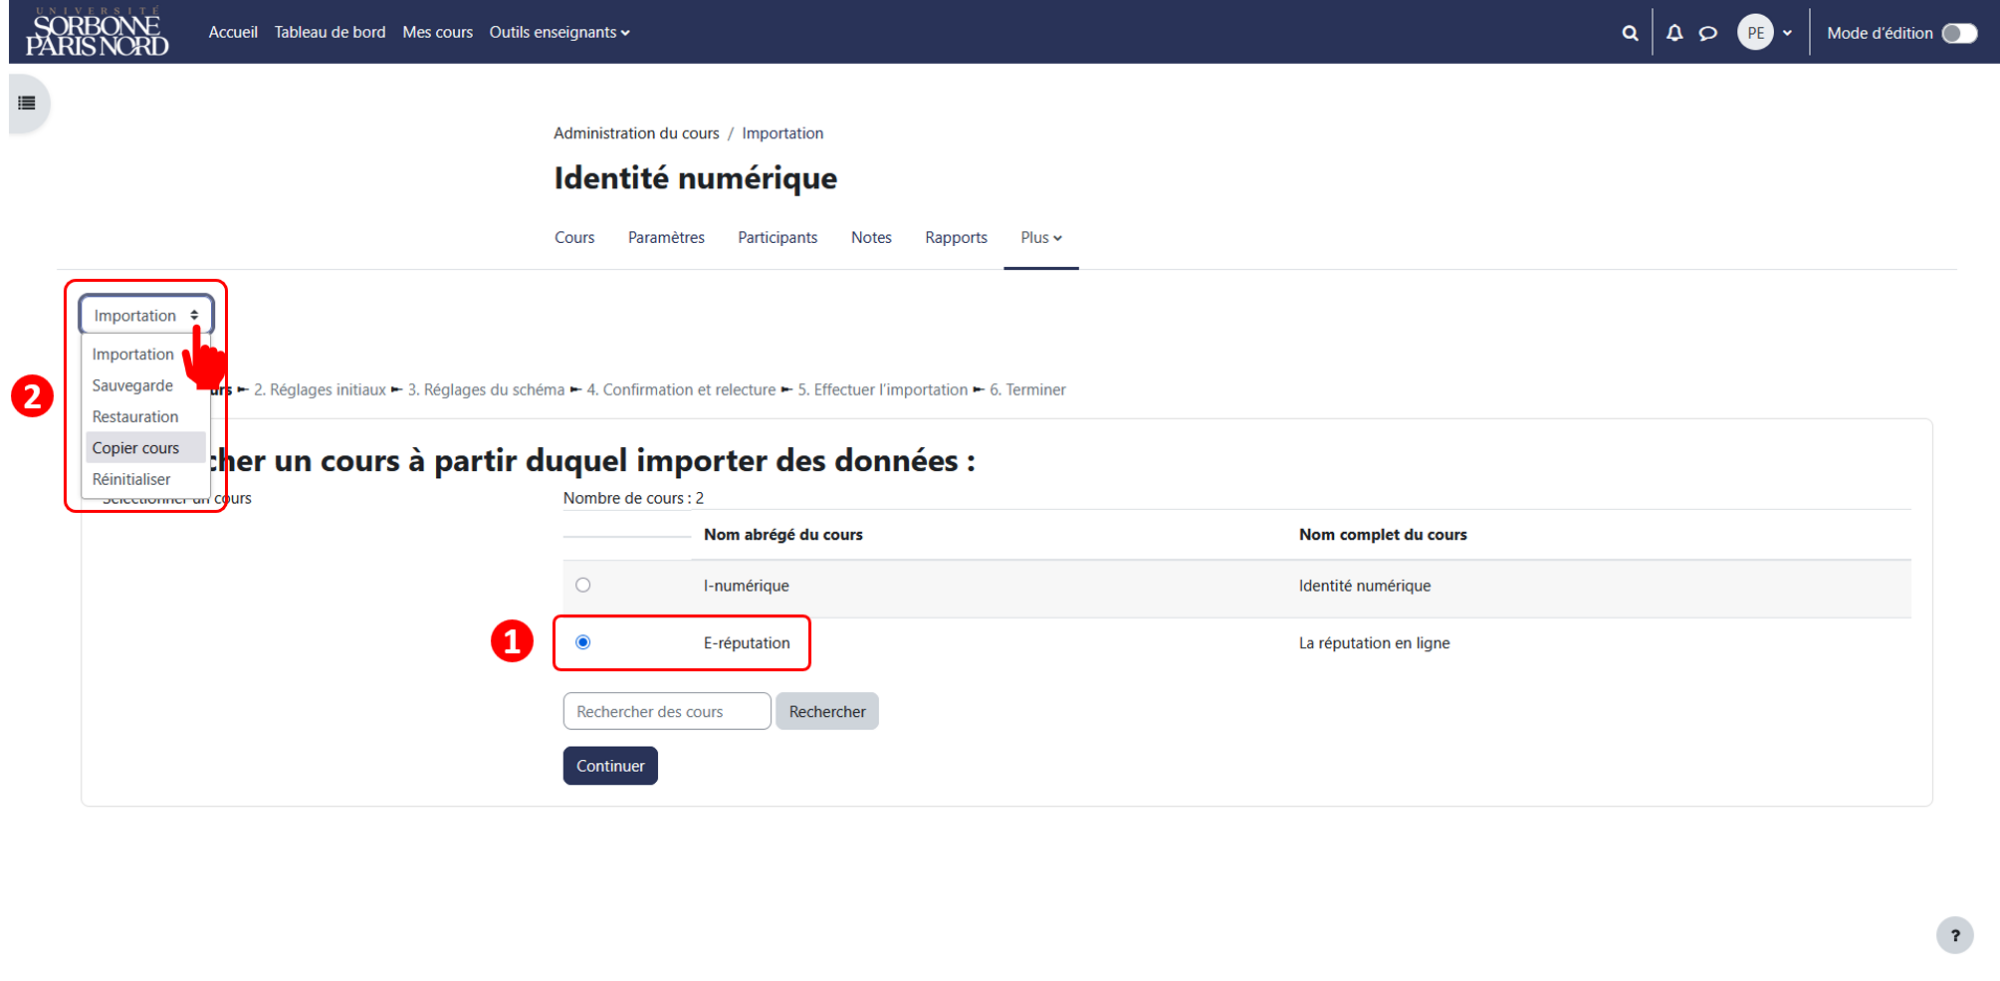
Task: Open the messaging speech bubble icon
Action: coord(1708,33)
